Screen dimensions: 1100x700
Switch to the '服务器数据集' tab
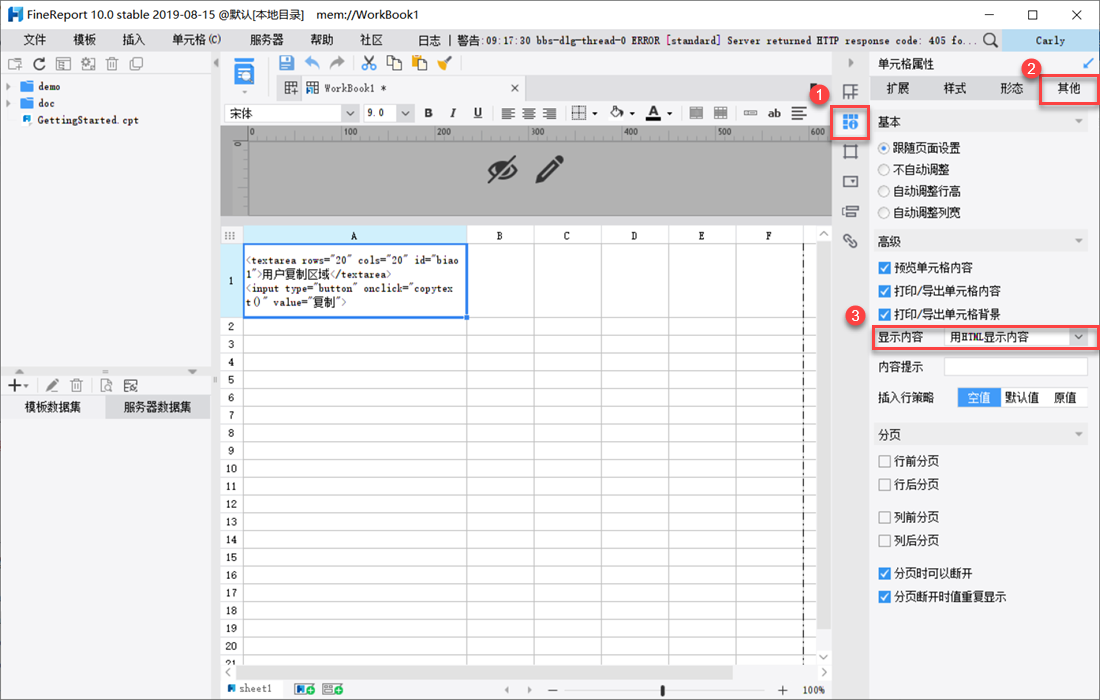pos(157,407)
